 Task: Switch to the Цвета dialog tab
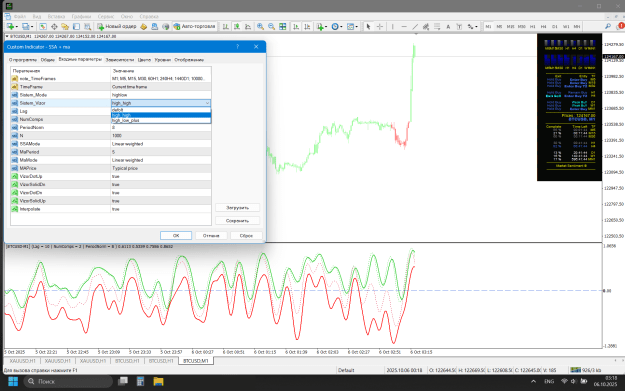pos(144,60)
